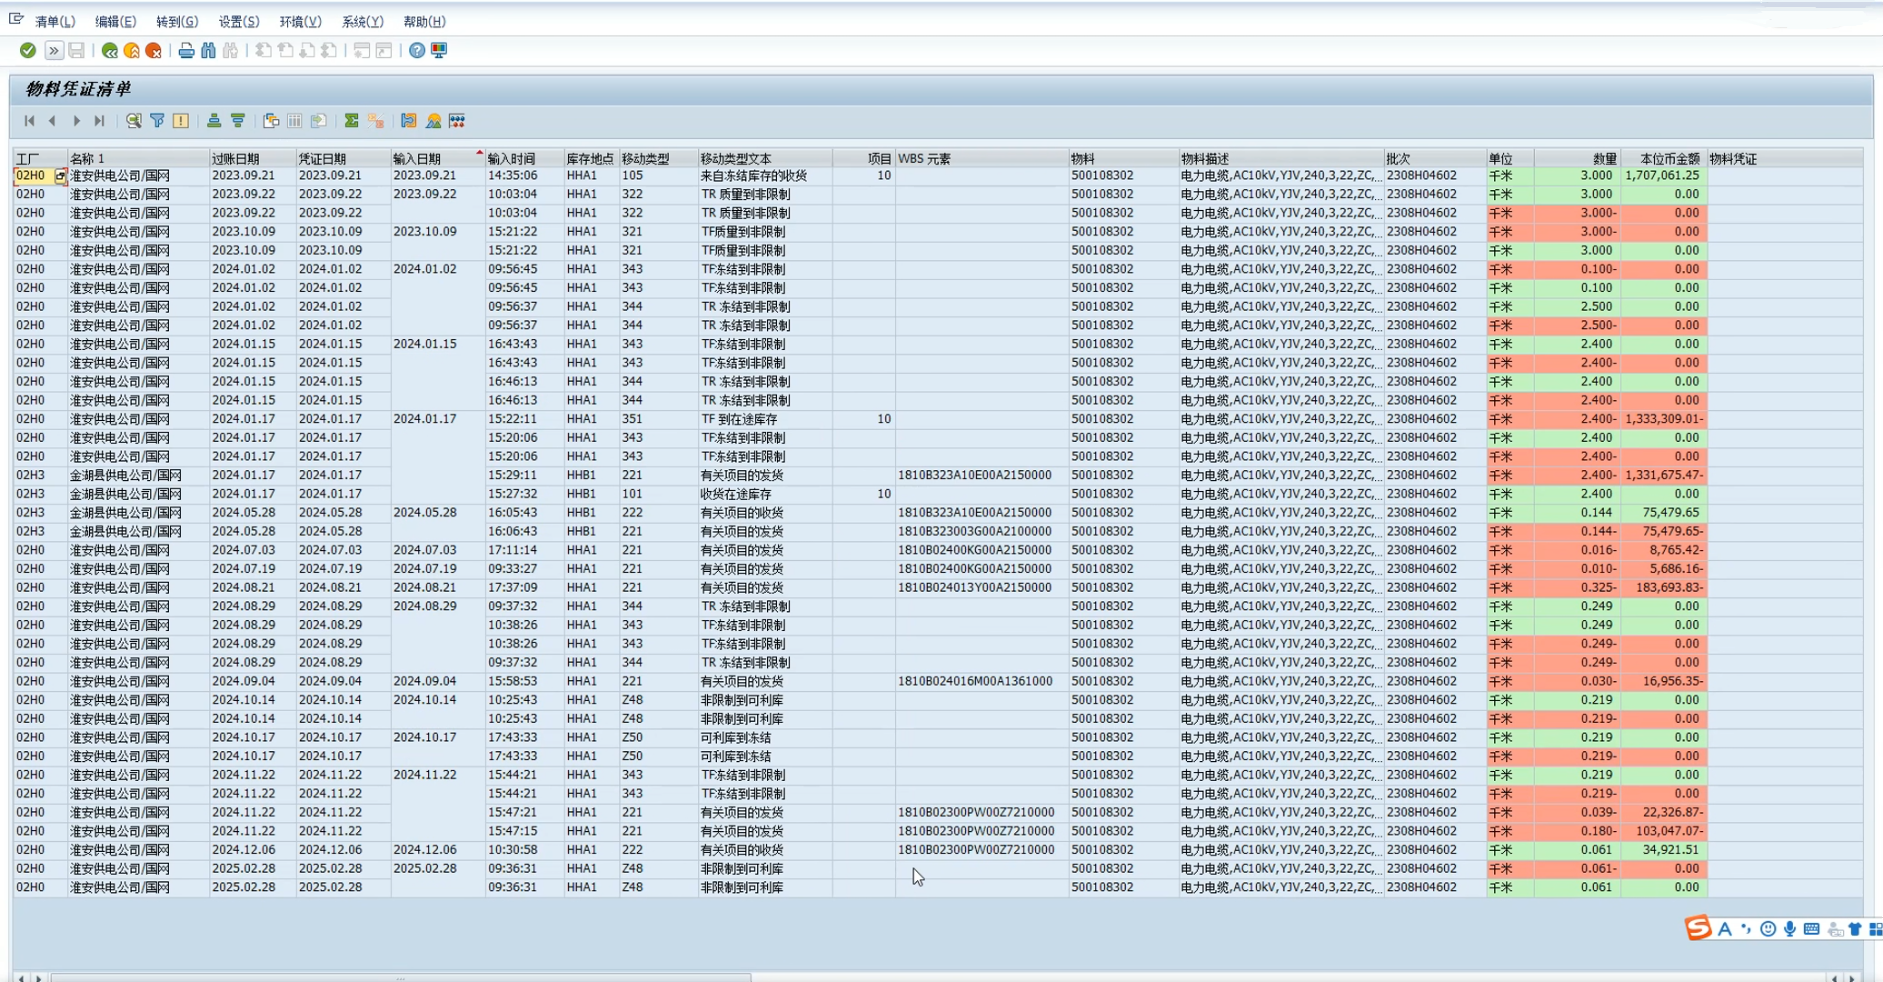The height and width of the screenshot is (982, 1883).
Task: Click the 本位币金额 column header
Action: click(1669, 158)
